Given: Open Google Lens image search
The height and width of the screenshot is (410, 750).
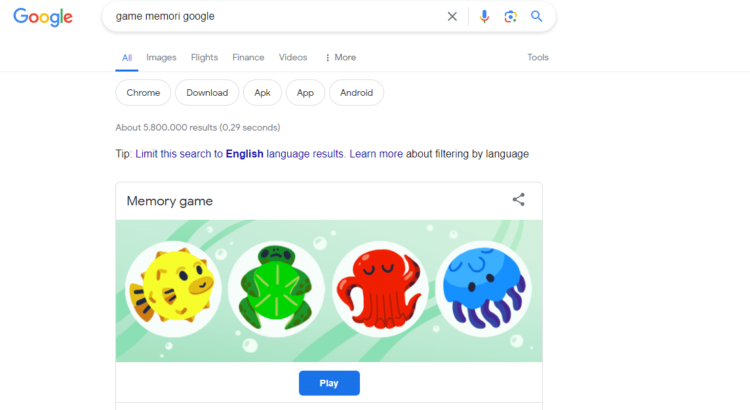Looking at the screenshot, I should tap(510, 16).
